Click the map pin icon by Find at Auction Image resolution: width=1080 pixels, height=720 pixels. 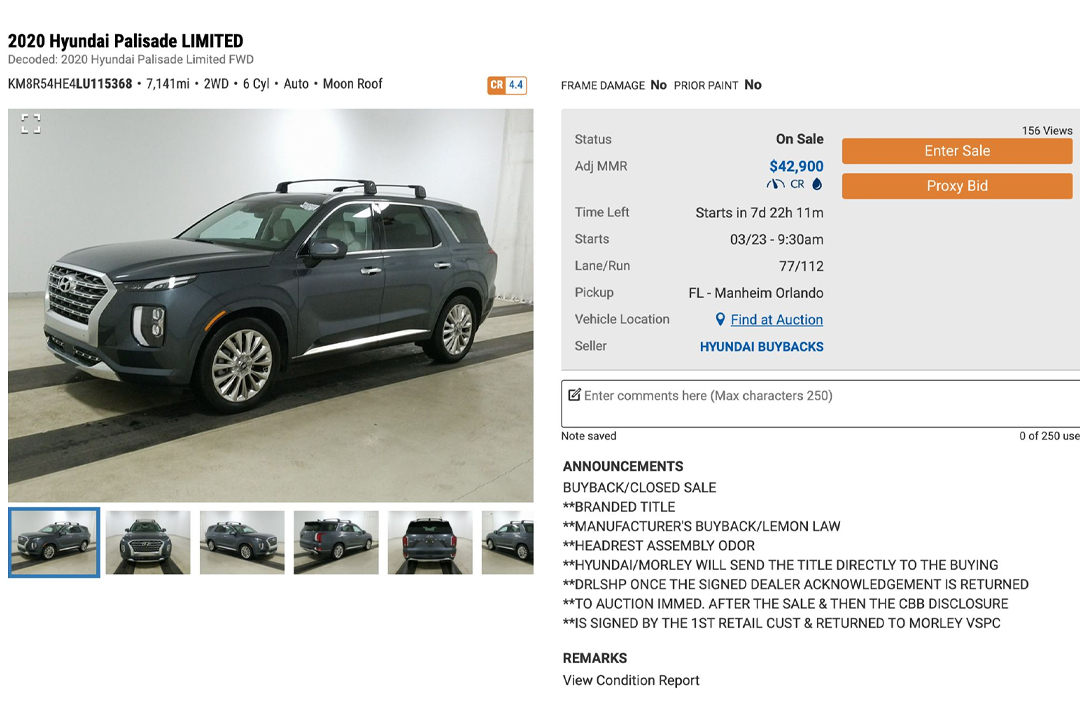point(720,319)
